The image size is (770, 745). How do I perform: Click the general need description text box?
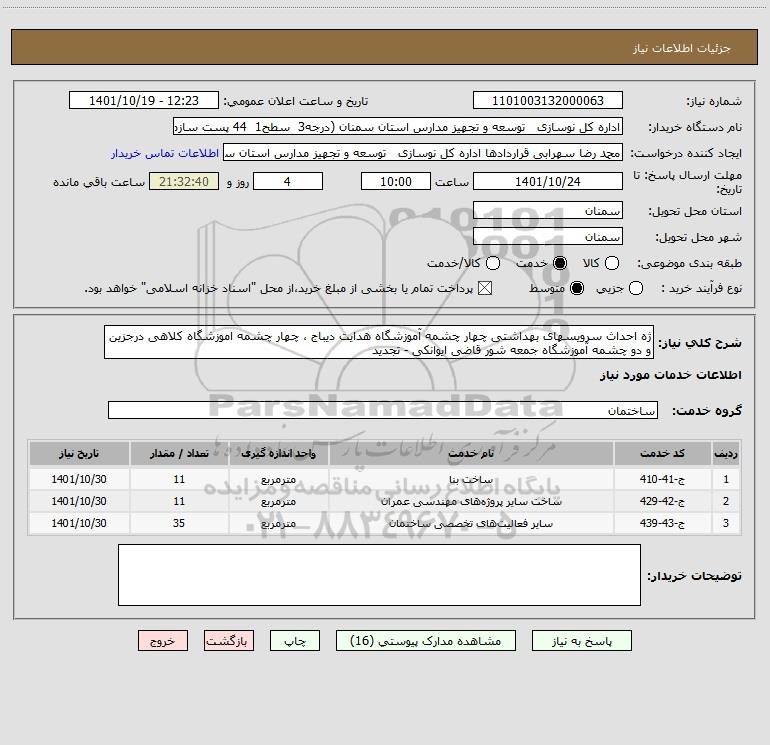[379, 342]
